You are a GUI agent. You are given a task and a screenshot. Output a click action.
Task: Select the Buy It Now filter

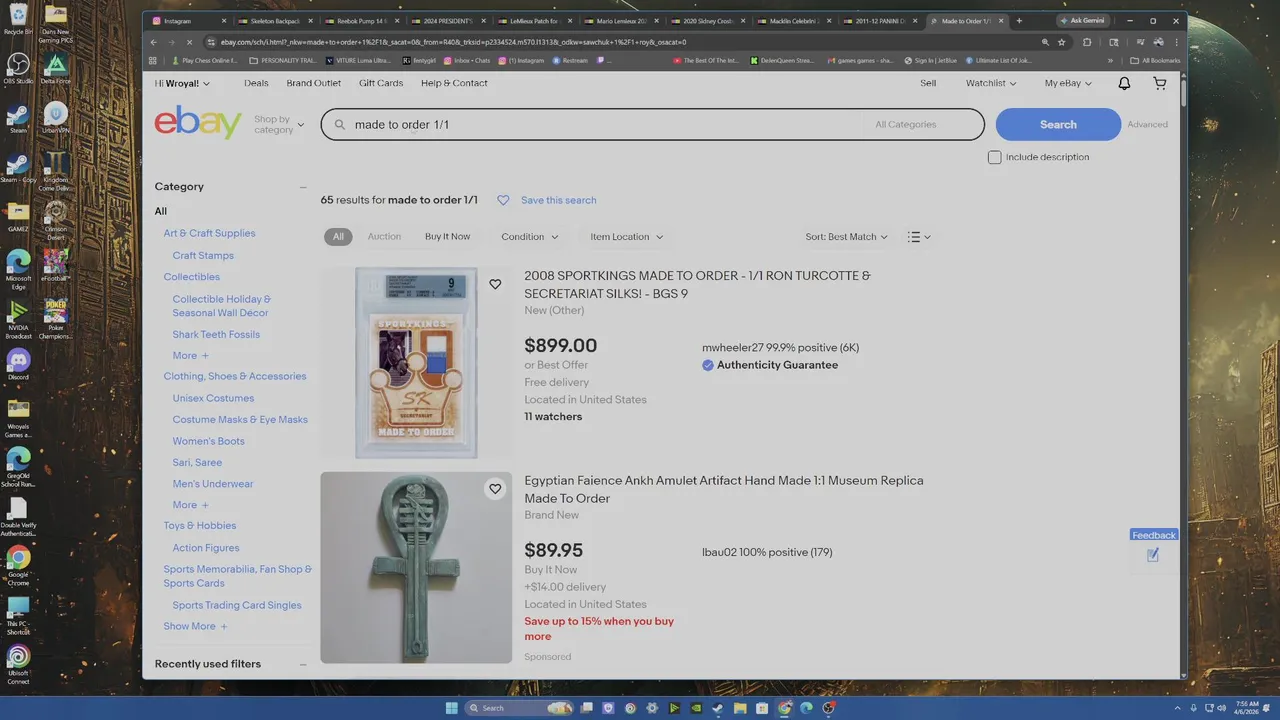point(447,237)
